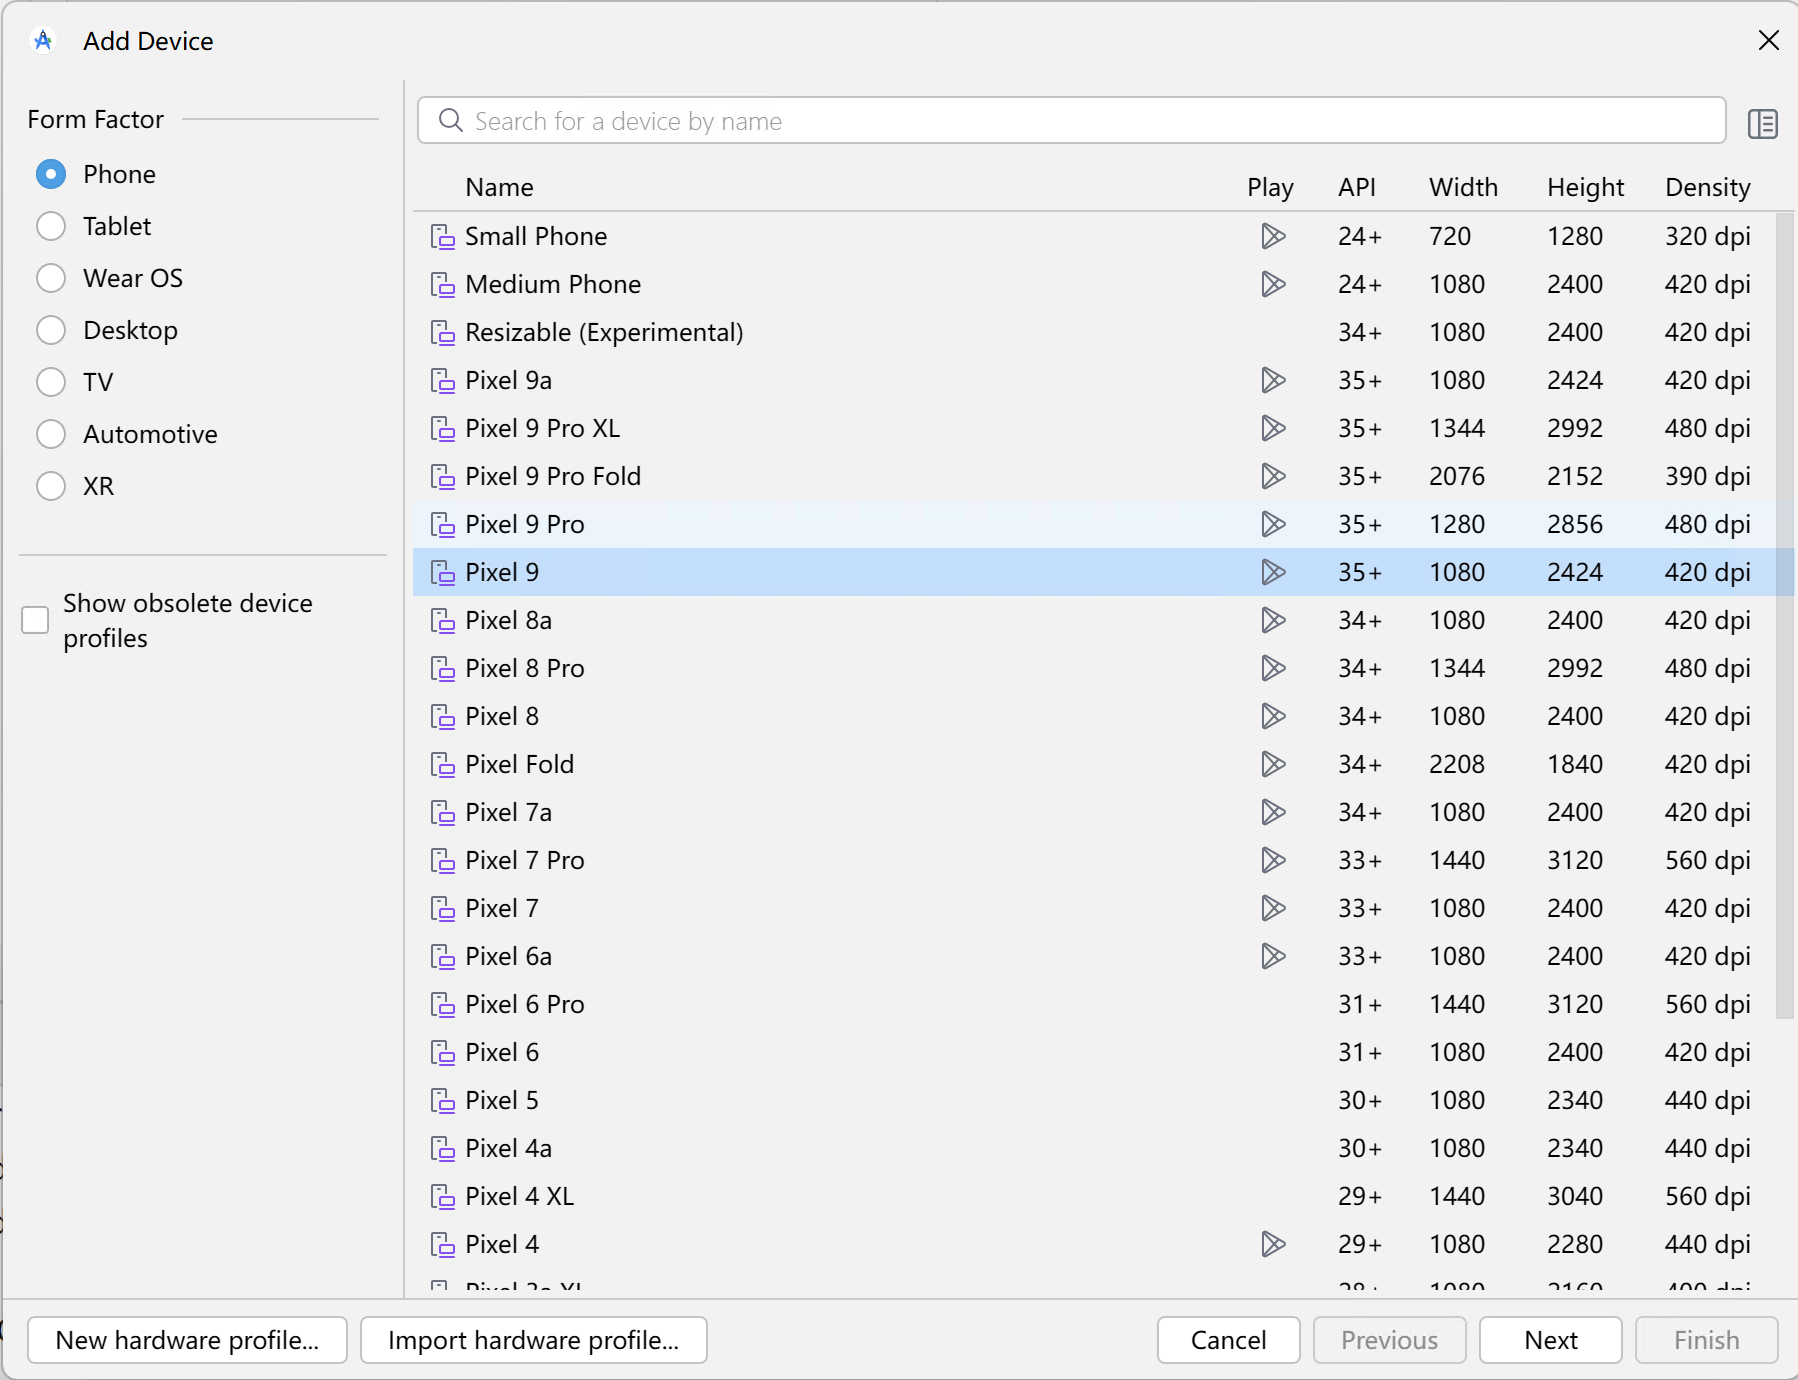Click the magnifier icon in the search box
1798x1380 pixels.
pos(451,121)
